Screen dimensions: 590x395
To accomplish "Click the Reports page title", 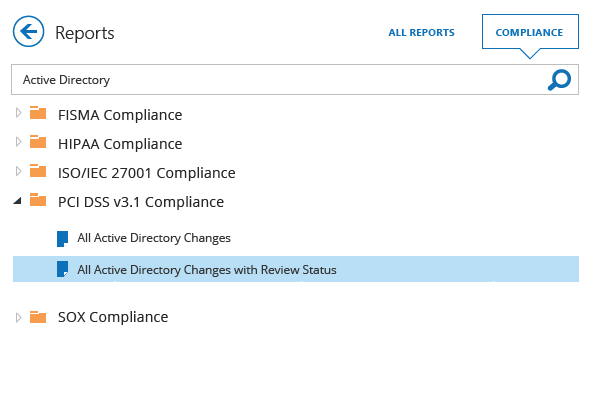I will pos(85,33).
